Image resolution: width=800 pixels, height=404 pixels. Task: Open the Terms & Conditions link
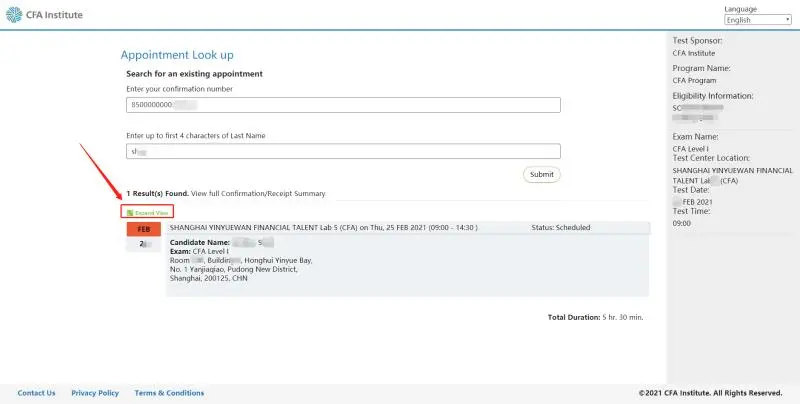pos(169,393)
